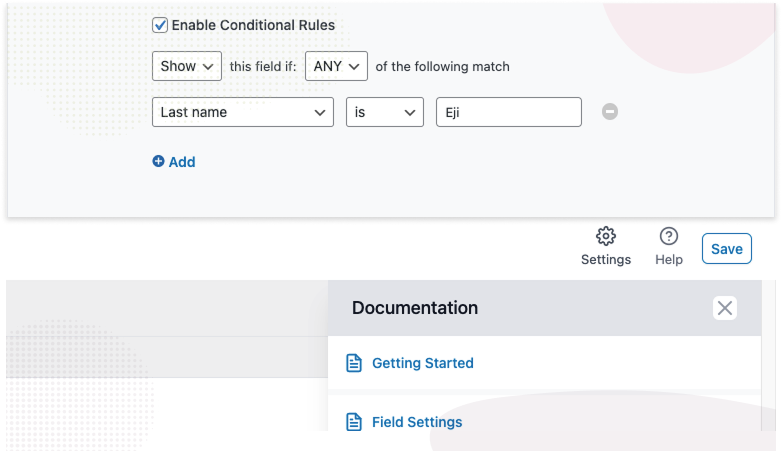Remove the rule with the minus icon
Screen dimensions: 782x451
pos(609,111)
